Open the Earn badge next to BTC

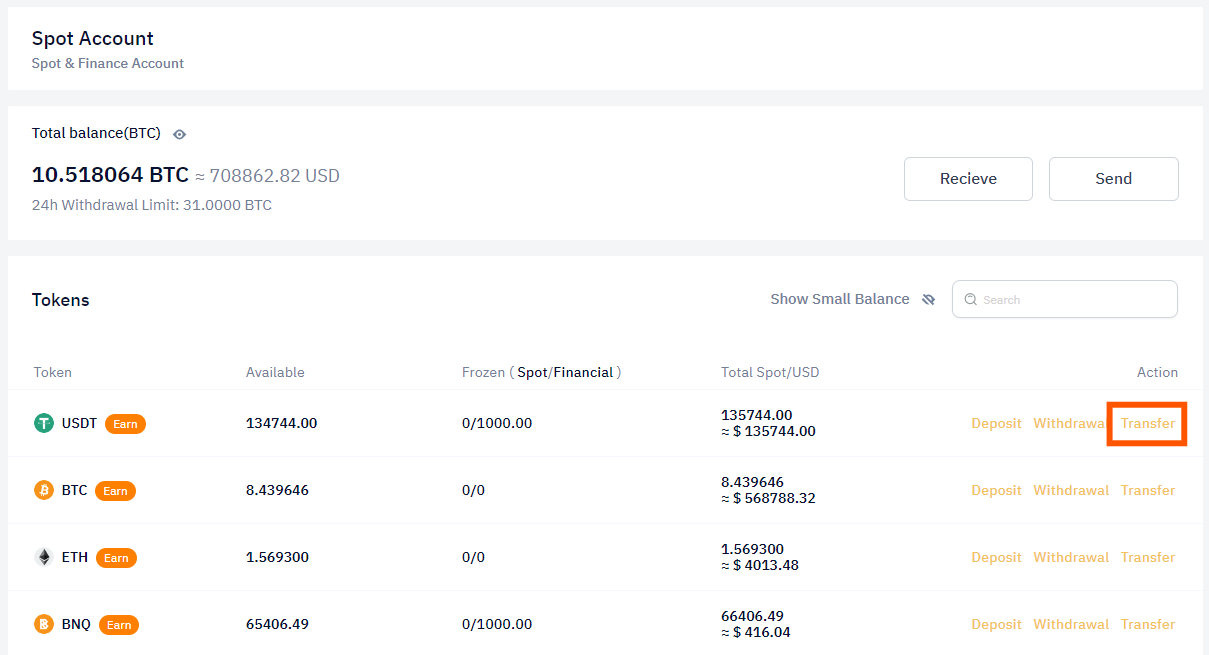tap(115, 491)
